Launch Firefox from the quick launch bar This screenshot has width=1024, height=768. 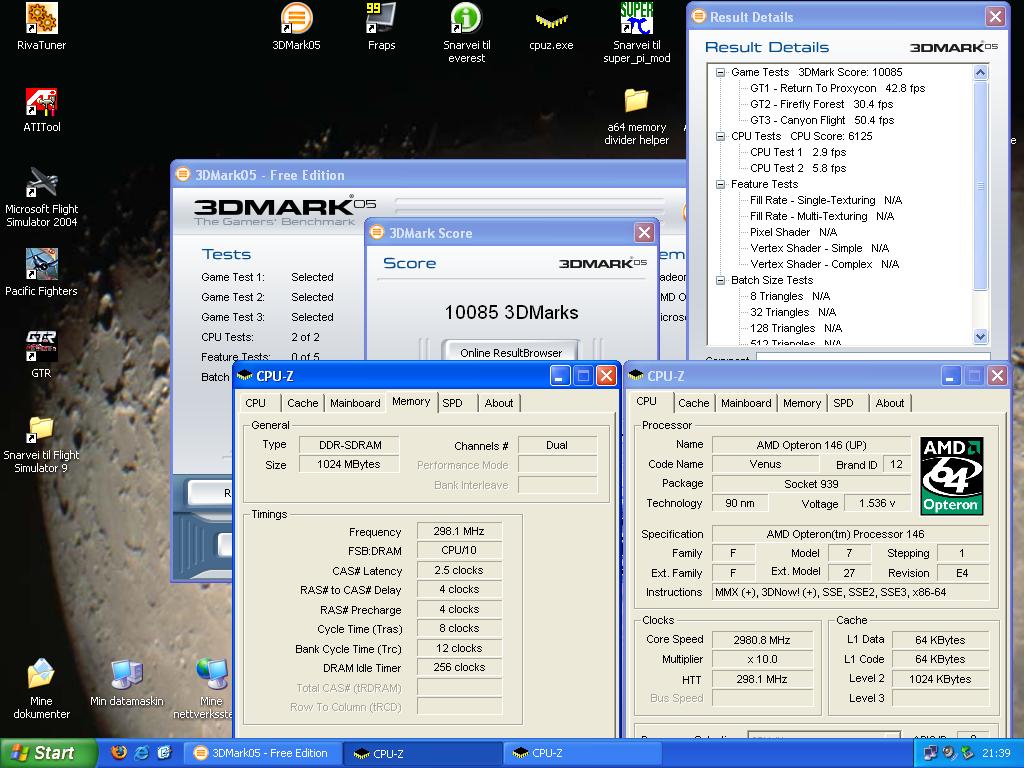pyautogui.click(x=119, y=753)
